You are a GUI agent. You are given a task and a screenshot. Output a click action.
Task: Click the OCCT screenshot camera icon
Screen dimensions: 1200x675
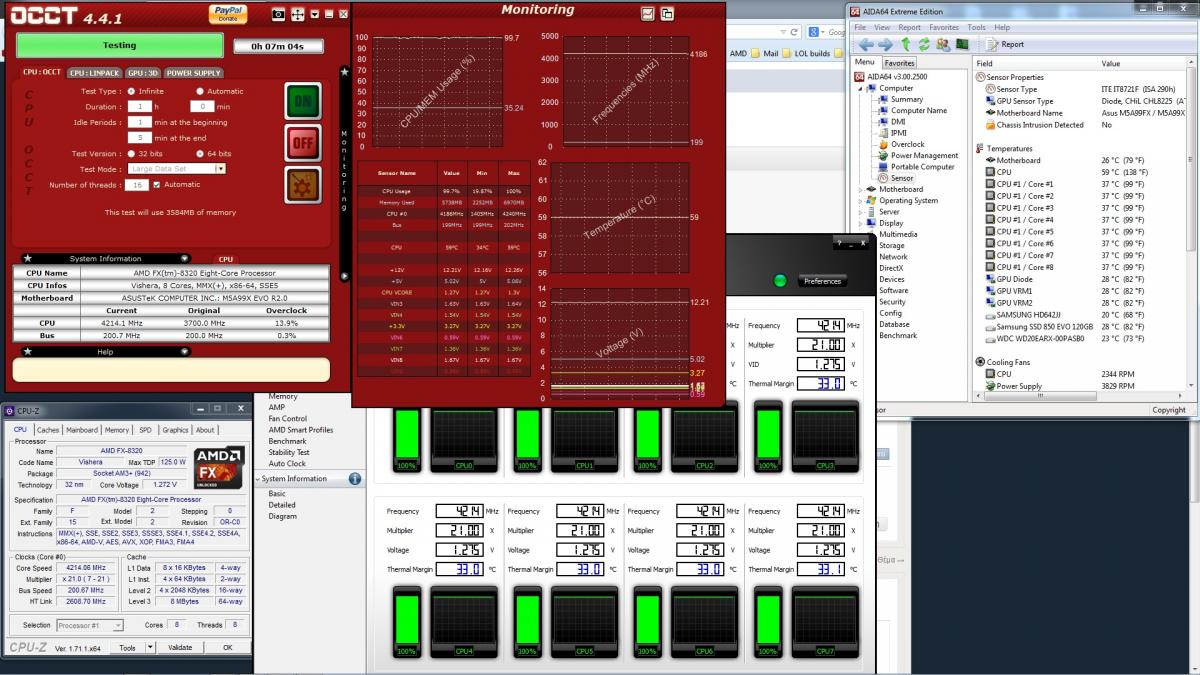[279, 14]
